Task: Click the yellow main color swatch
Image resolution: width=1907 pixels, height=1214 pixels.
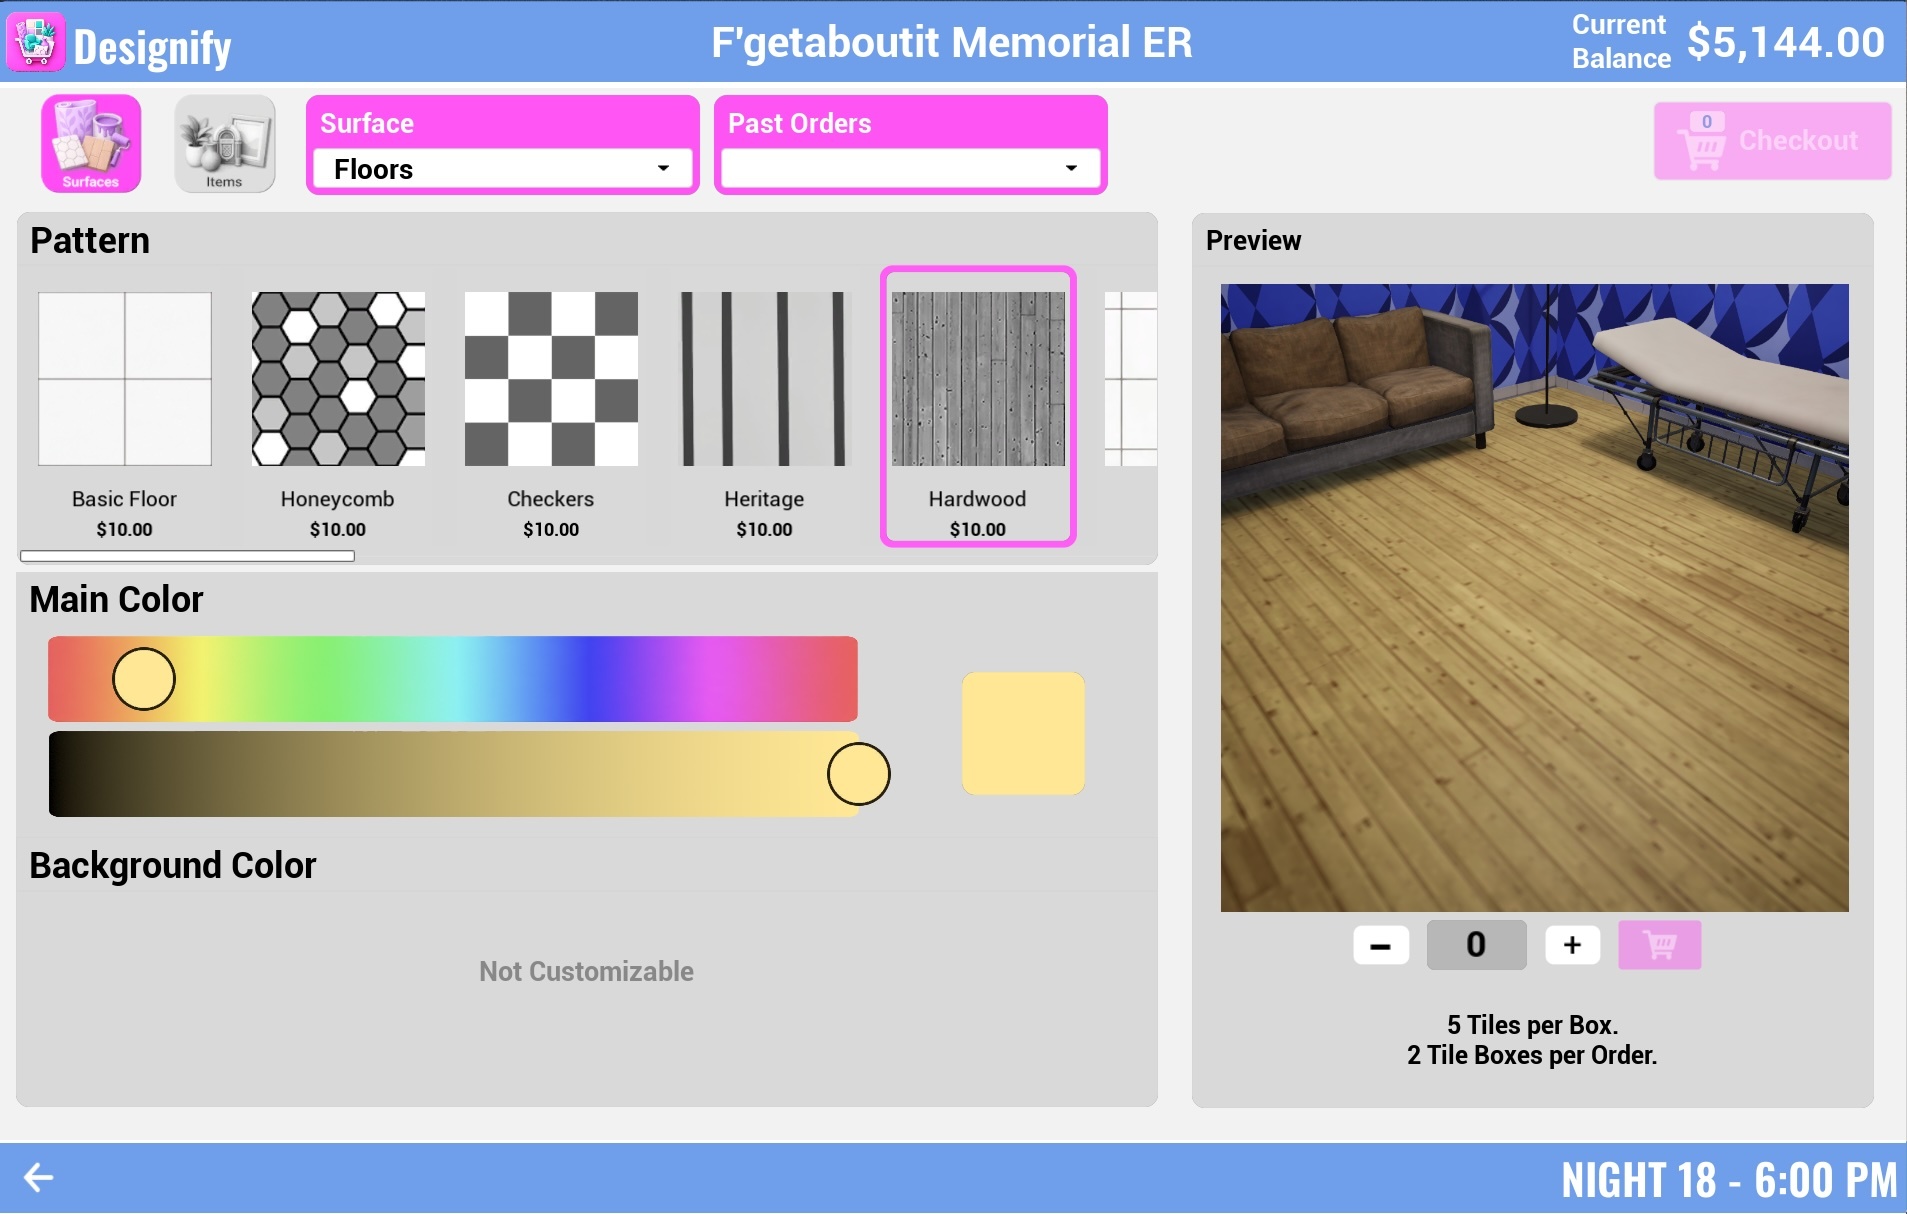Action: coord(1023,733)
